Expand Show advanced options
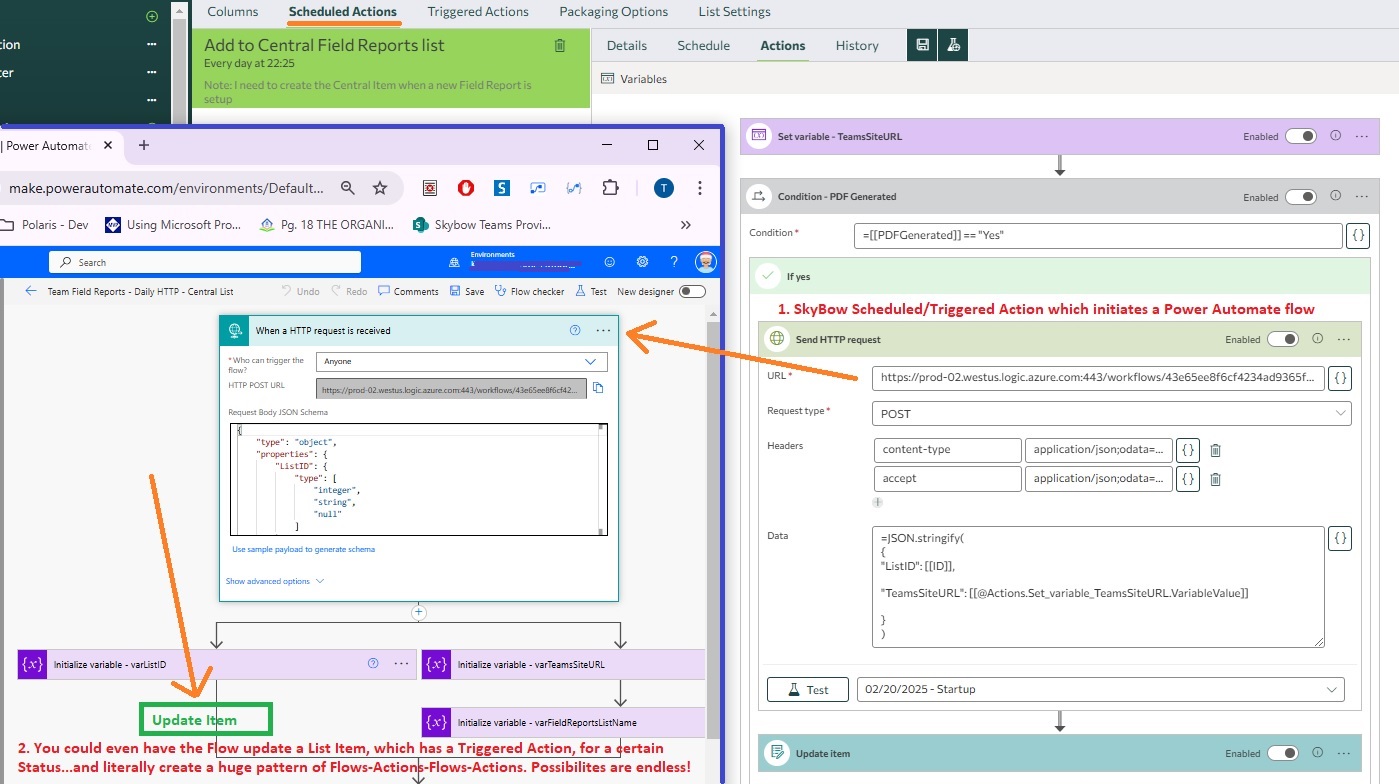This screenshot has height=784, width=1399. (274, 581)
